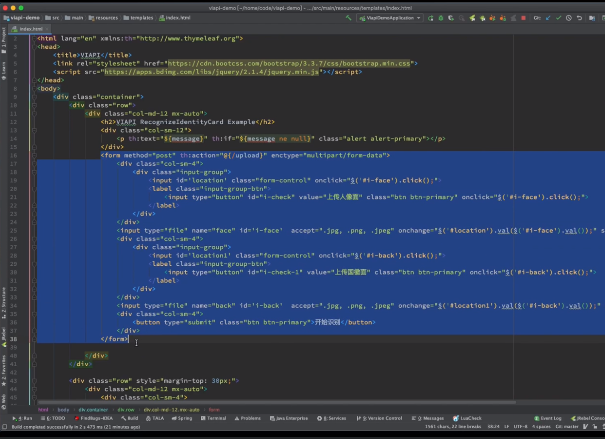This screenshot has width=605, height=439.
Task: Click Update Project blue arrow icon
Action: pos(548,18)
